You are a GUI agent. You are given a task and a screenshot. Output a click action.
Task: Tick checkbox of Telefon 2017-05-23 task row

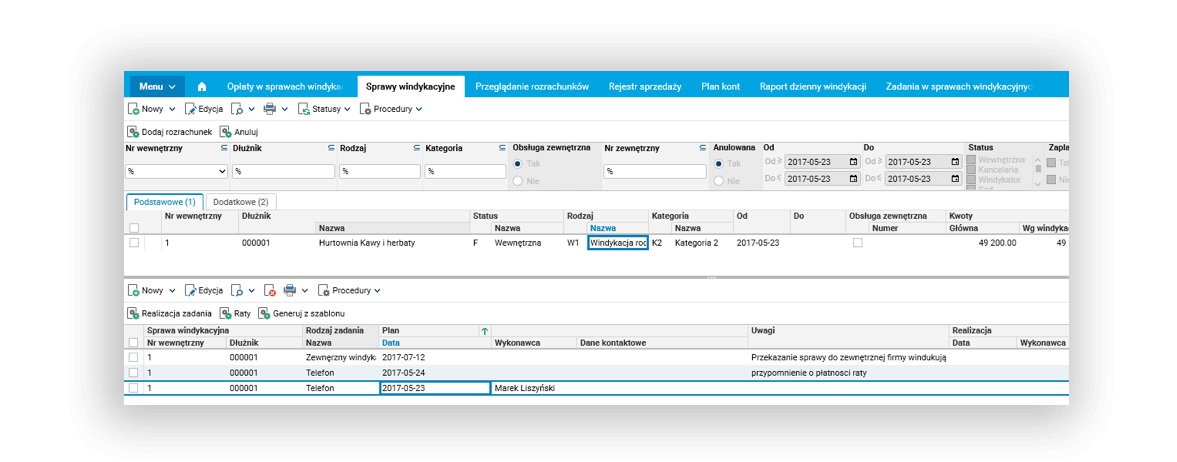[x=134, y=388]
